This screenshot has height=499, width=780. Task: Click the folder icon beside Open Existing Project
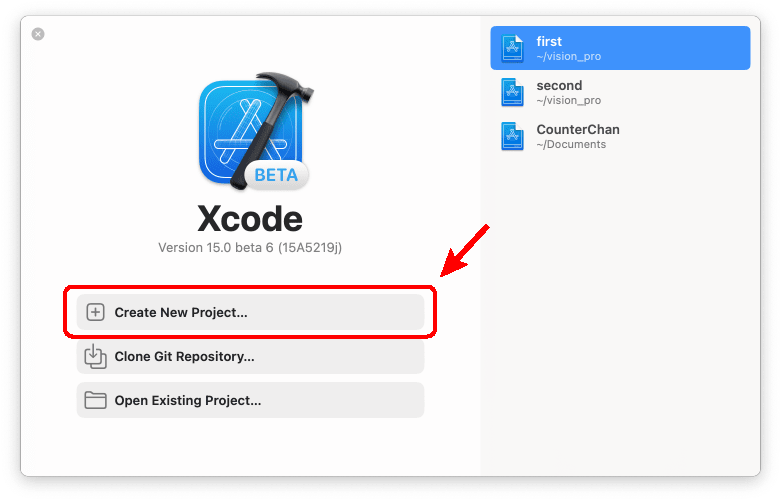pyautogui.click(x=95, y=400)
